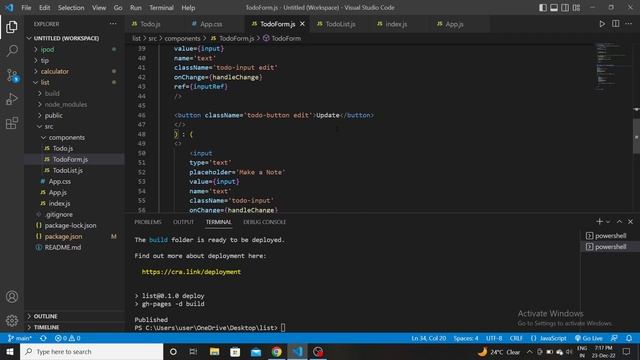This screenshot has width=640, height=360.
Task: Open the Terminal menu
Action: coord(161,8)
